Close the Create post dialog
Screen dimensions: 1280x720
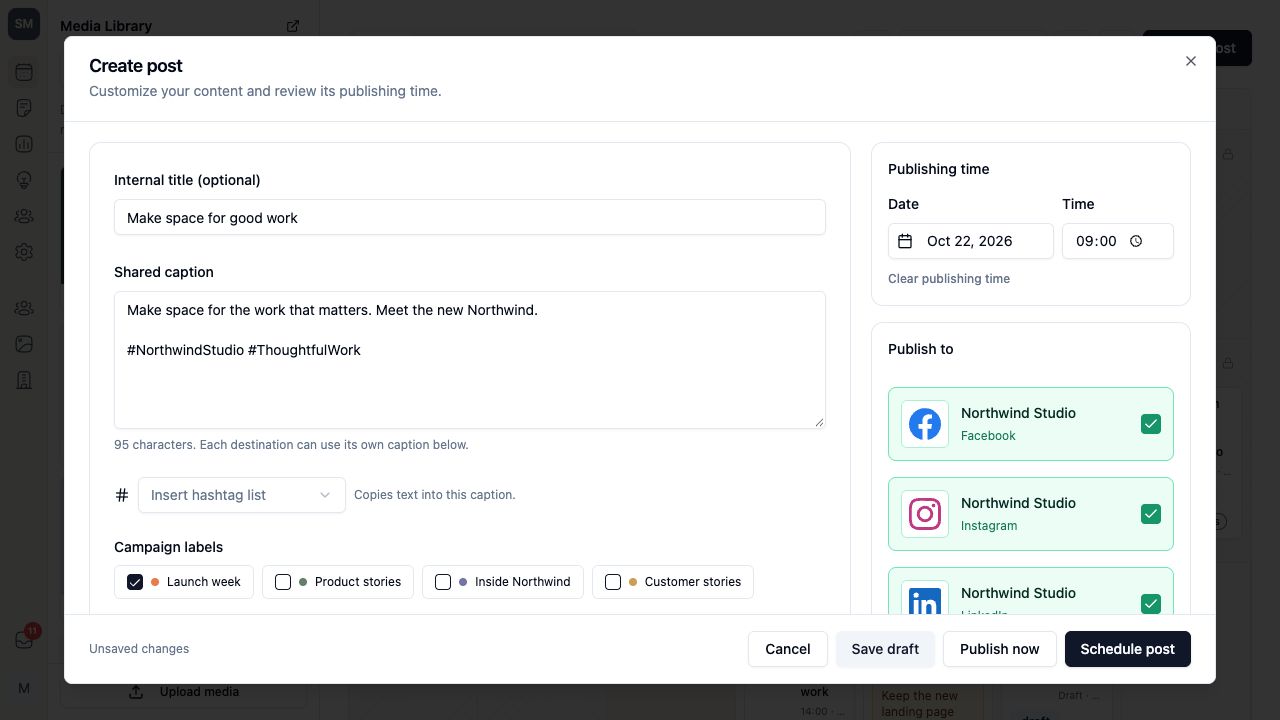(x=1191, y=61)
